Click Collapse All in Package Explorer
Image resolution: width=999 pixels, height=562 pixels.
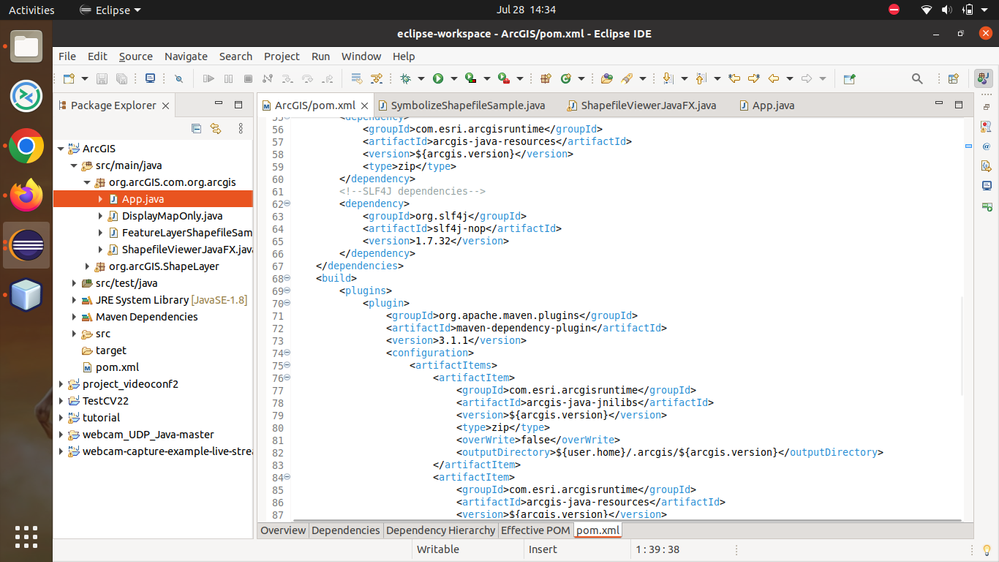pyautogui.click(x=196, y=128)
